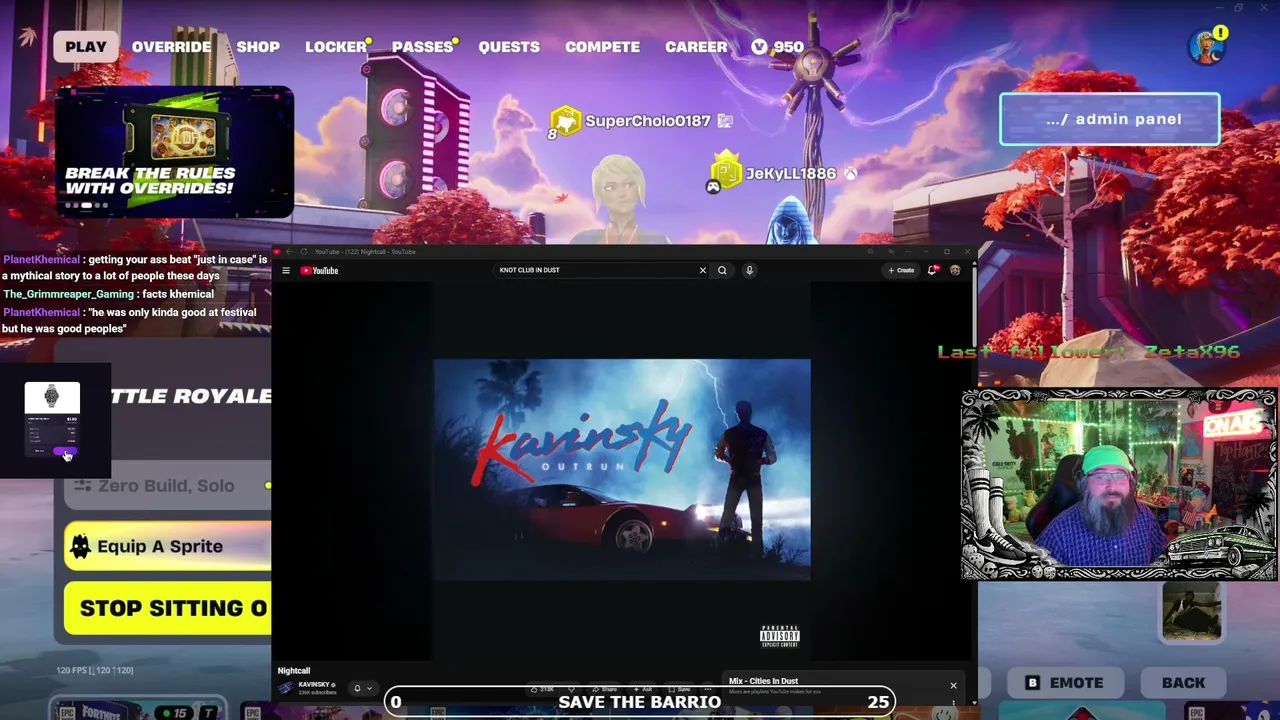This screenshot has width=1280, height=720.
Task: Click the gold badge beside JeKyLL1886
Action: point(726,172)
